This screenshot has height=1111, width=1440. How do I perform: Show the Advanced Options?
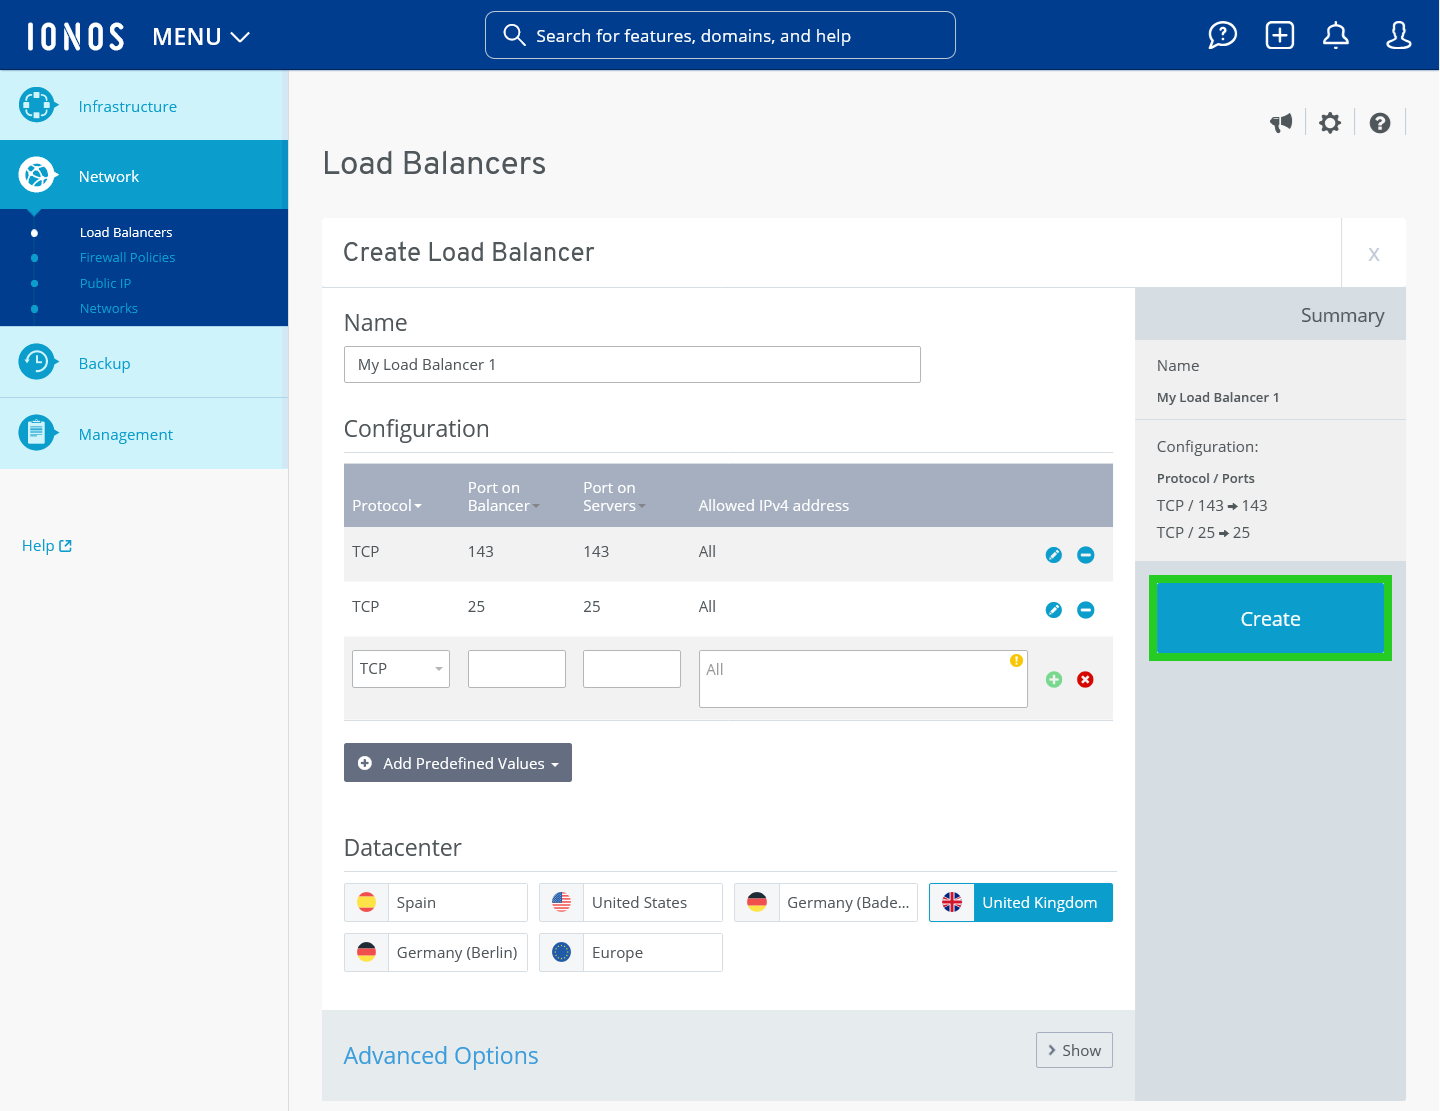coord(1074,1050)
